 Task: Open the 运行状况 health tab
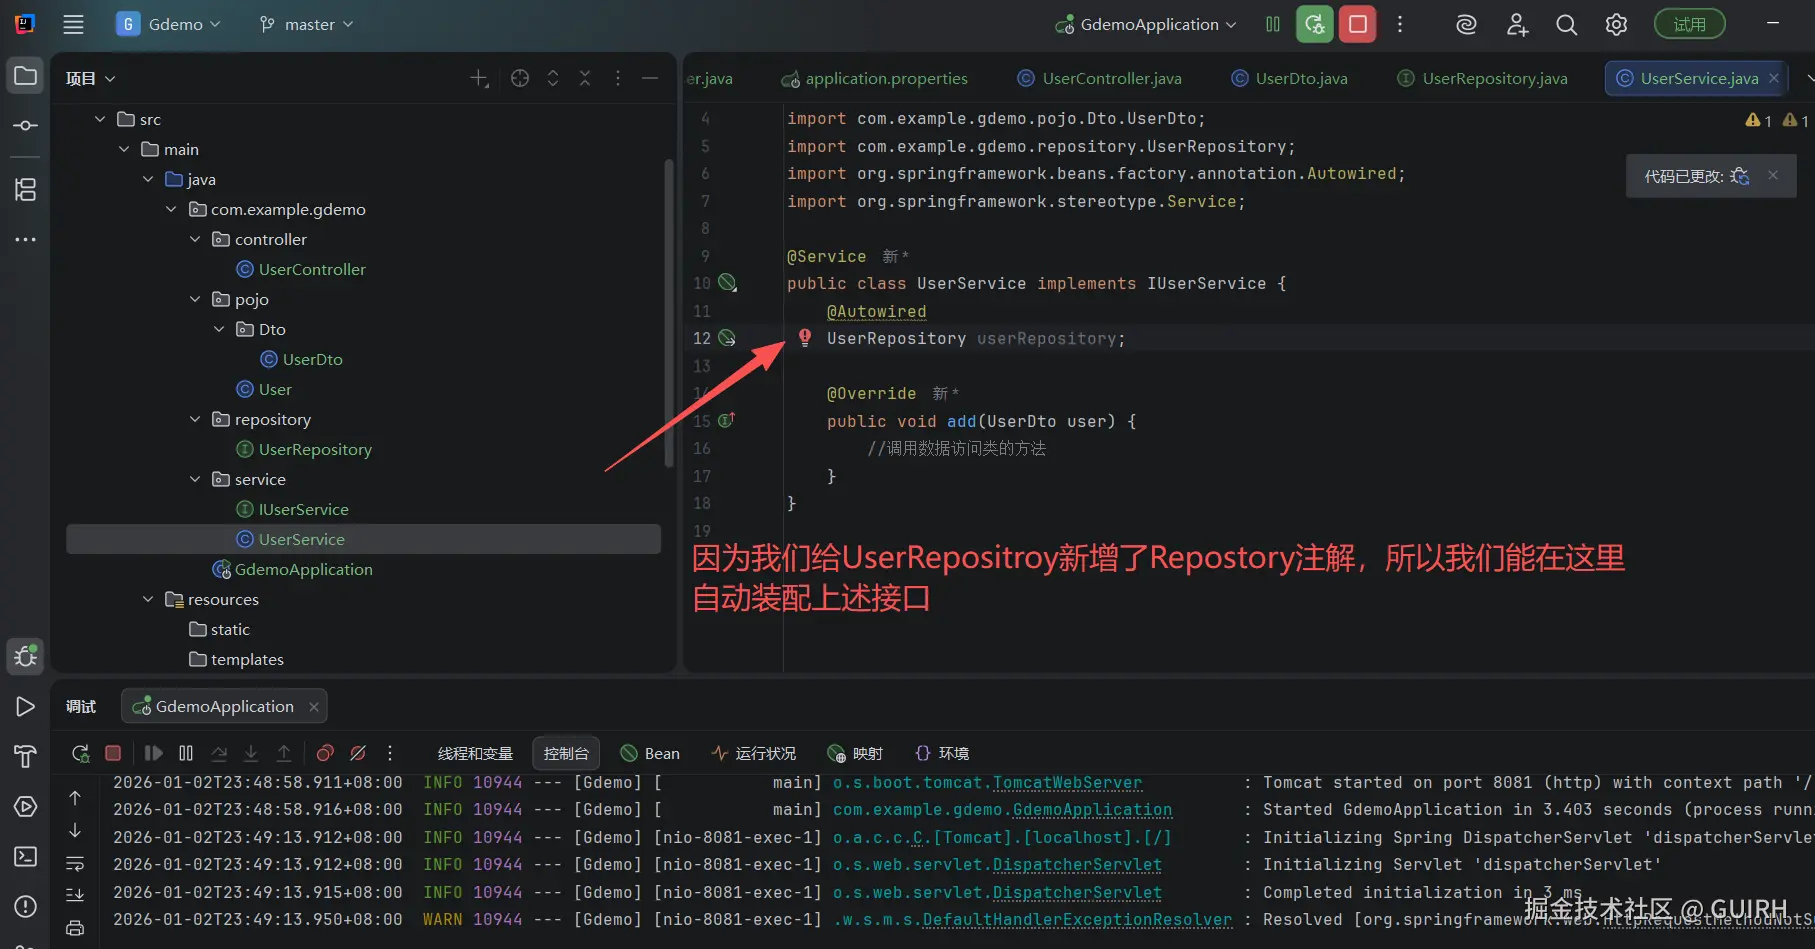pyautogui.click(x=754, y=754)
